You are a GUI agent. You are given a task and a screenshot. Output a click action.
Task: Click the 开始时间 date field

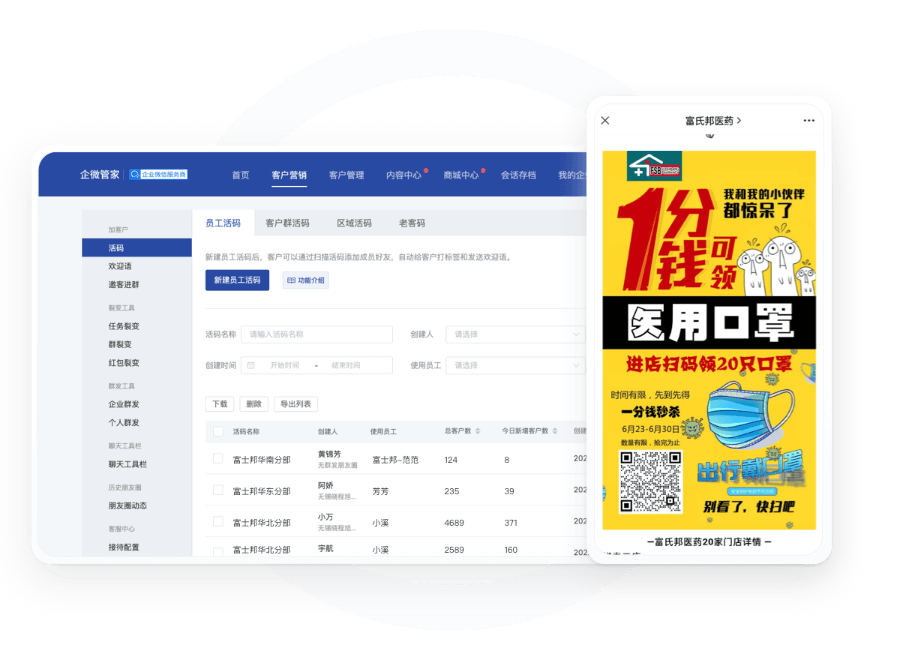click(285, 365)
